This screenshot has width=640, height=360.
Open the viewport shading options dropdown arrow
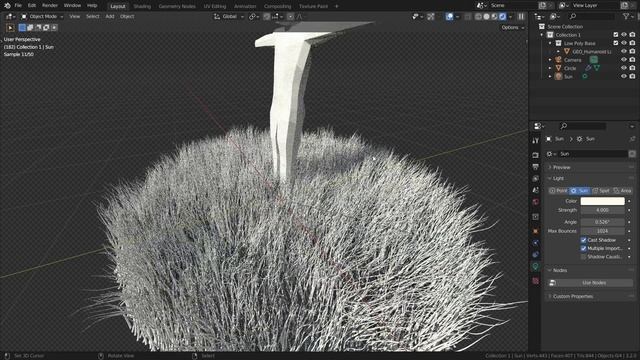tap(511, 17)
